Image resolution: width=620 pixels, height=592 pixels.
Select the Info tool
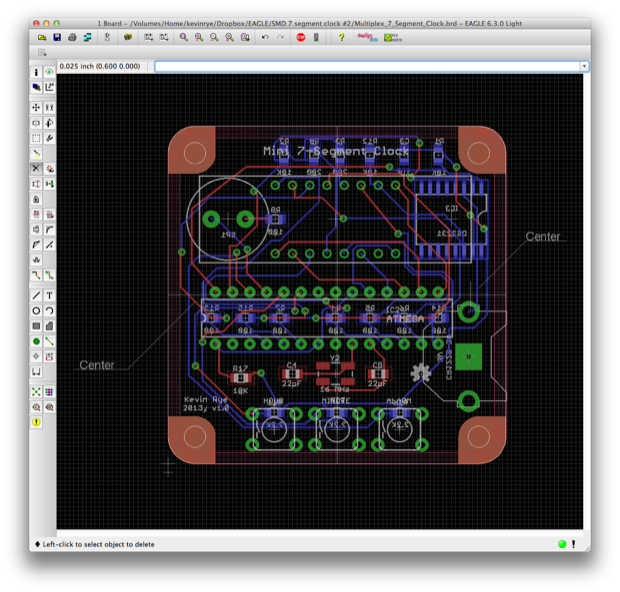pyautogui.click(x=36, y=72)
